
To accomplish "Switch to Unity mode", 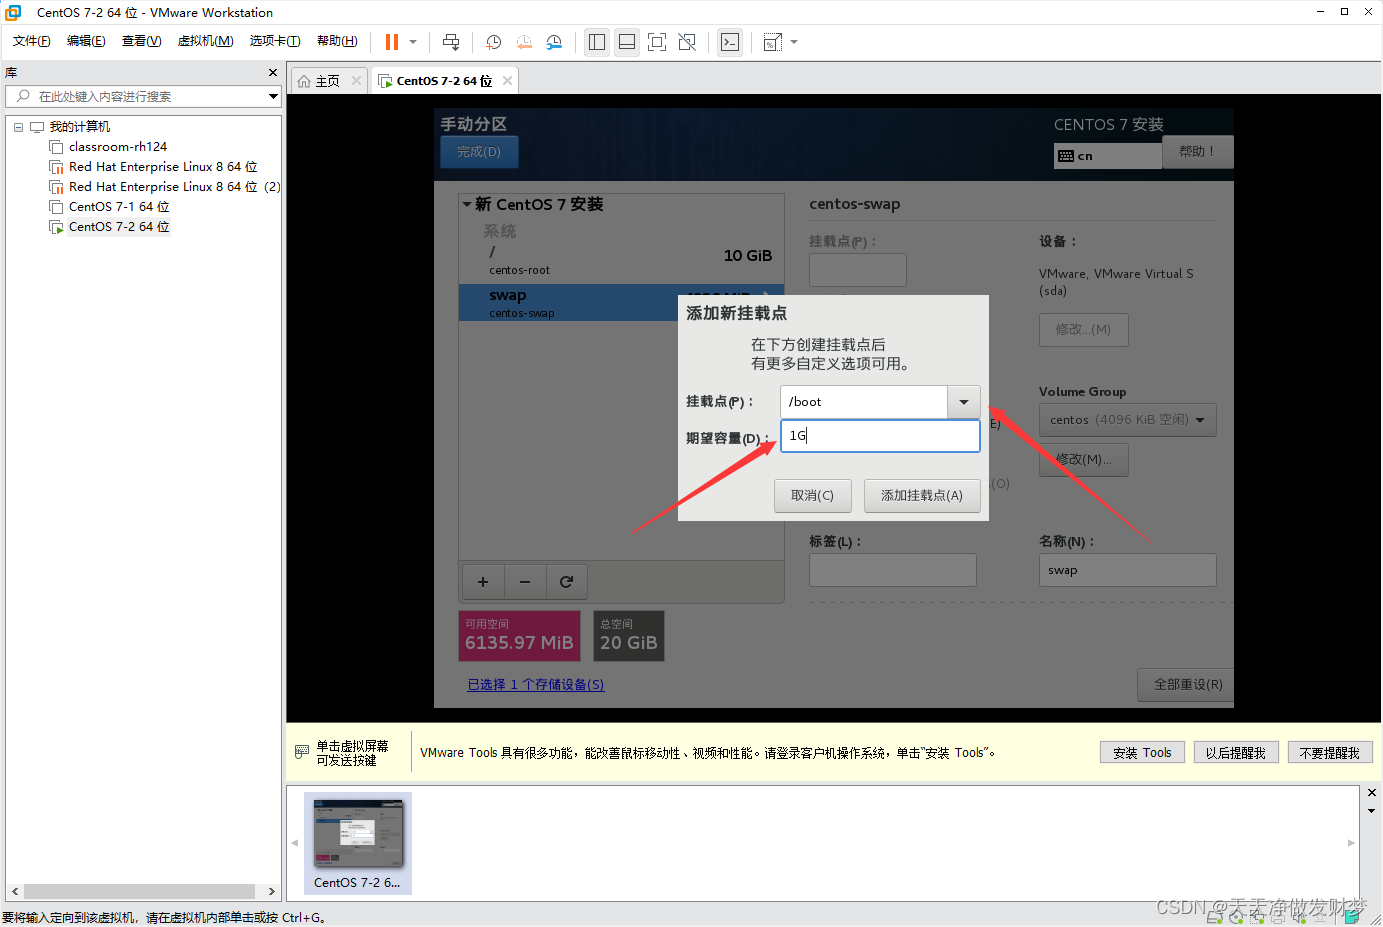I will (x=687, y=42).
